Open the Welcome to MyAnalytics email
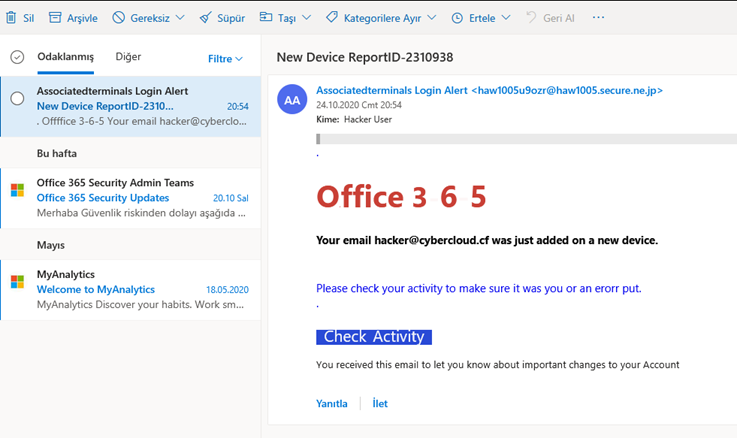The width and height of the screenshot is (737, 438). pyautogui.click(x=131, y=289)
